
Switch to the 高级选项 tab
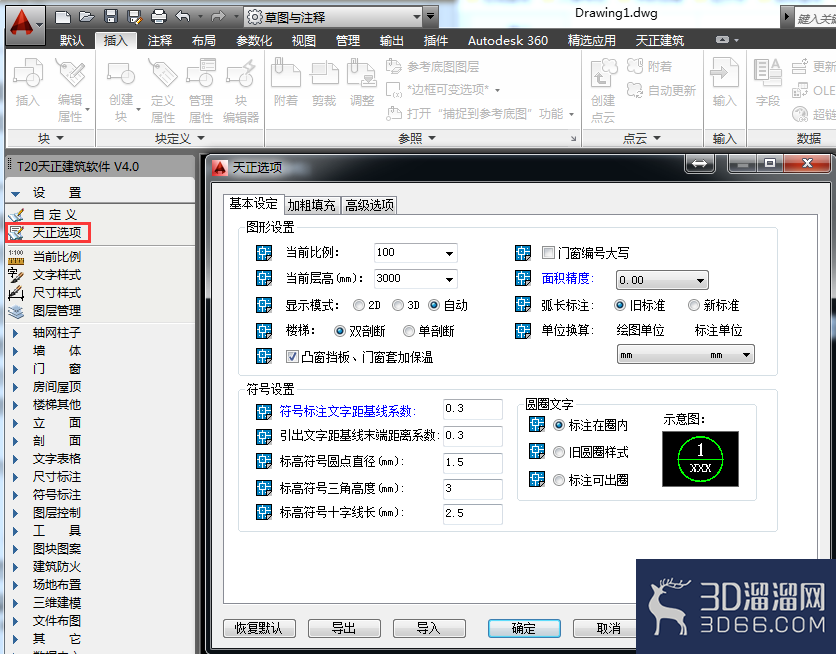coord(369,205)
